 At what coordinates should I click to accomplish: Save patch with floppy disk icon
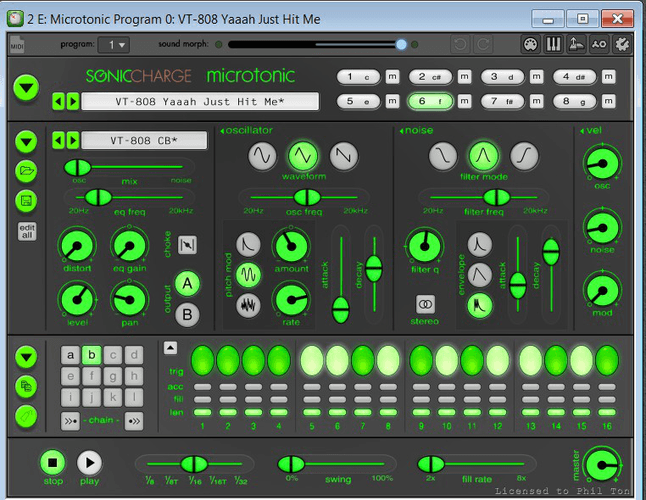point(26,201)
